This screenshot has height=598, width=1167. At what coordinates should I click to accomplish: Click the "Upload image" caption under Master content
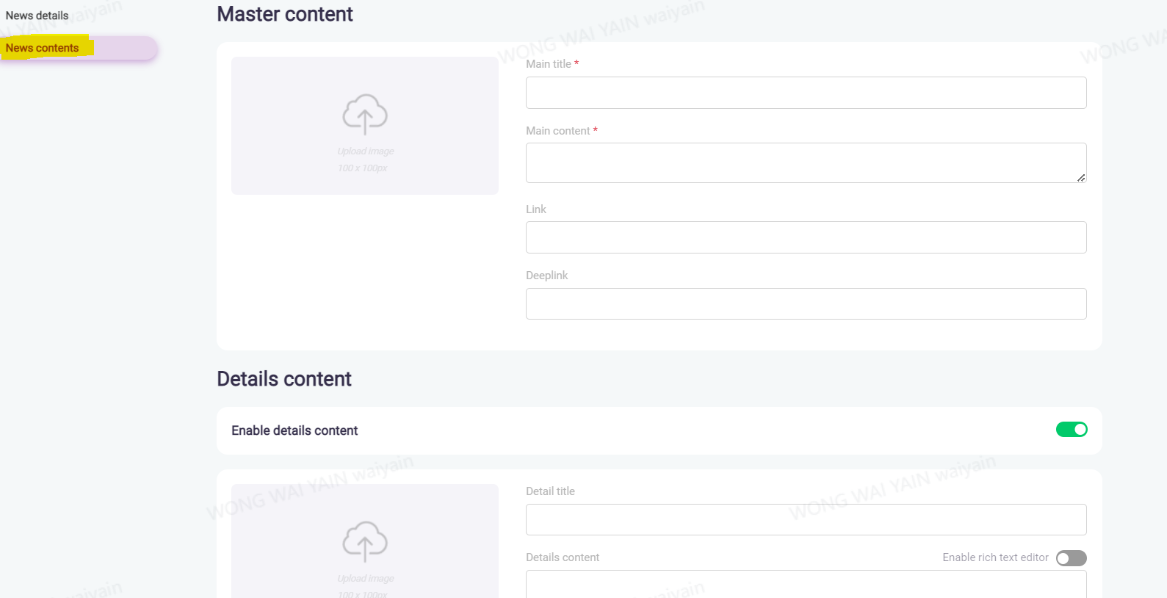point(365,152)
